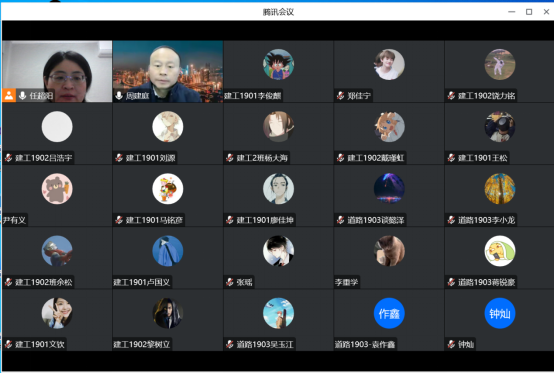554x373 pixels.
Task: Select the blue 作鑫 avatar circle
Action: click(x=389, y=313)
